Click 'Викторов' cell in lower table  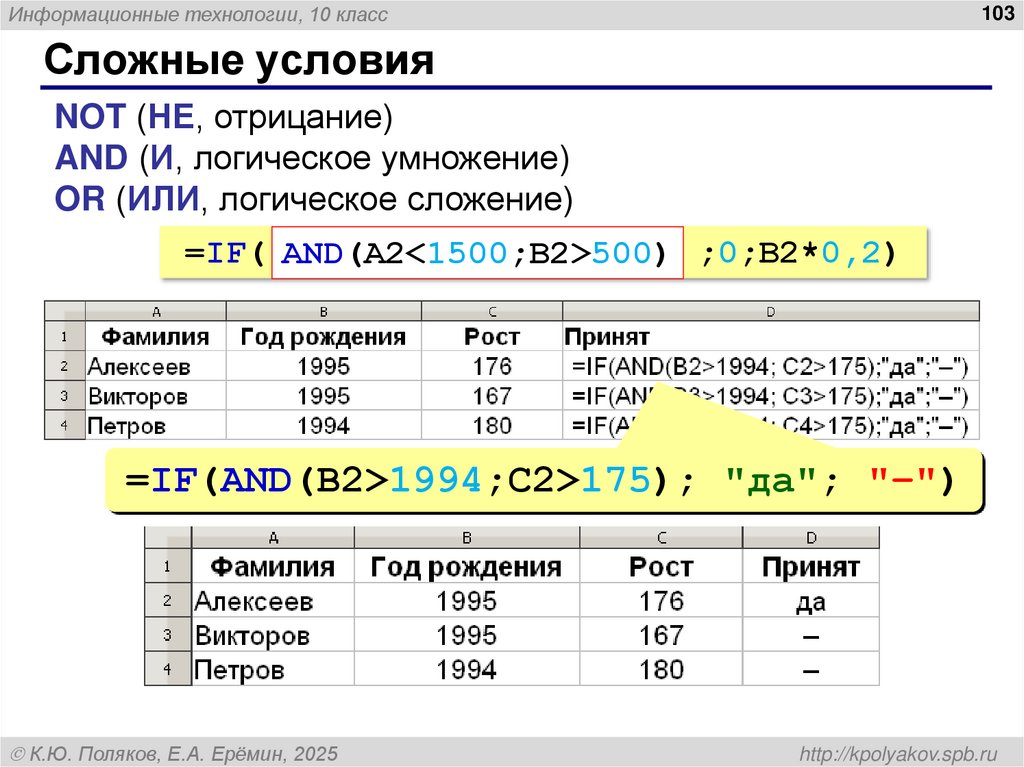click(x=273, y=635)
